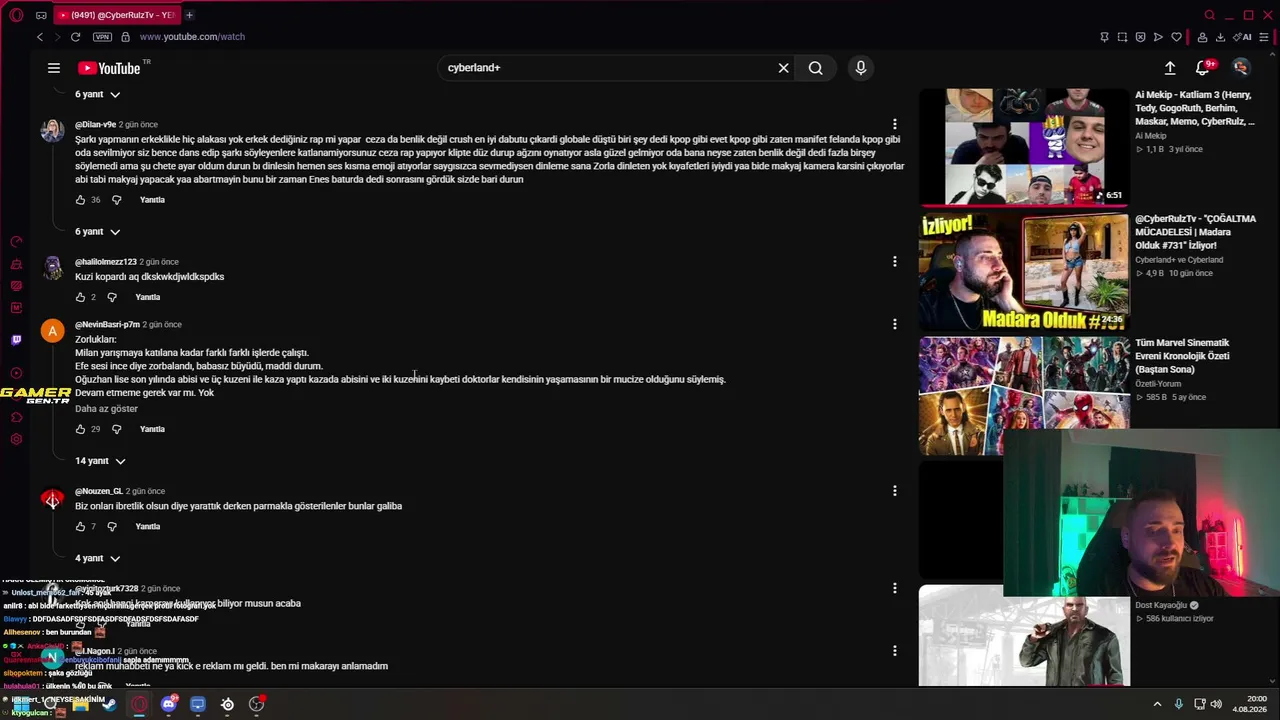Open the Tüm Marvel Sinematik Evreni title link
This screenshot has width=1280, height=720.
(1183, 356)
